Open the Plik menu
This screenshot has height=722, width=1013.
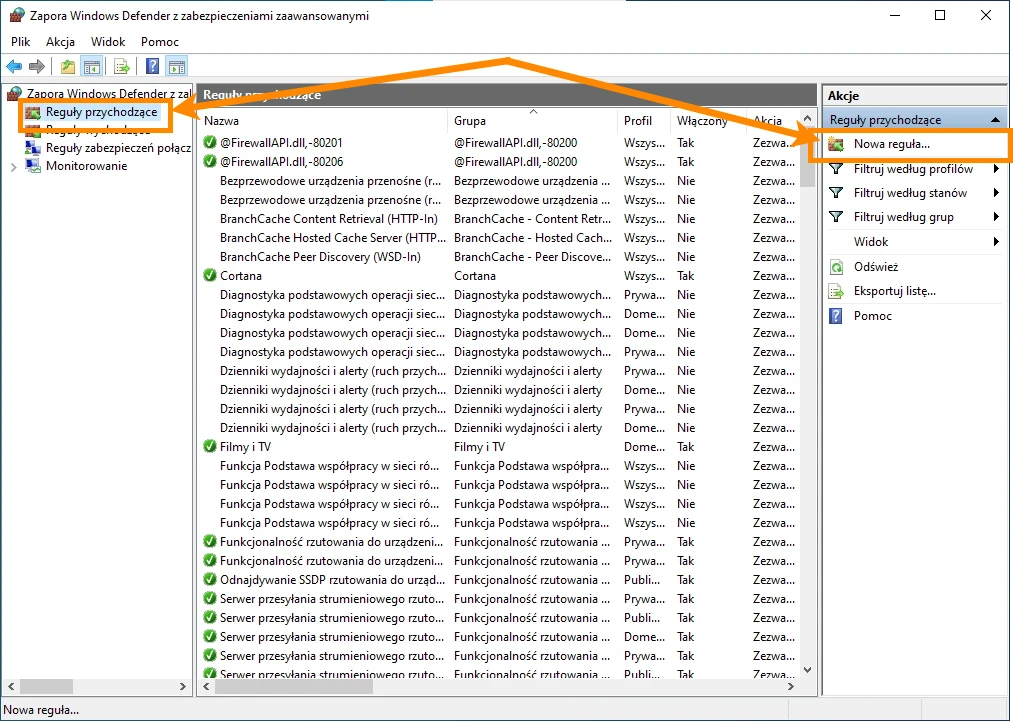21,42
